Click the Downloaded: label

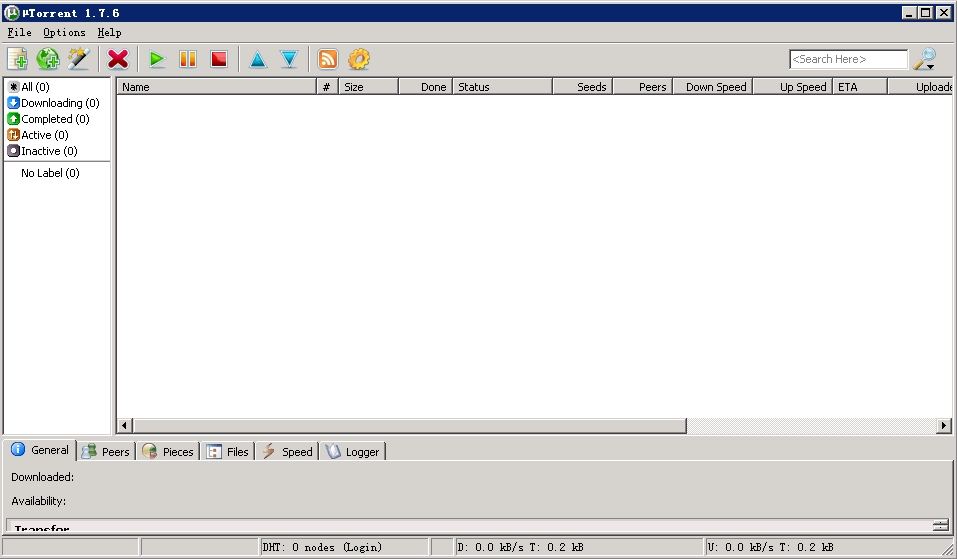pyautogui.click(x=42, y=477)
